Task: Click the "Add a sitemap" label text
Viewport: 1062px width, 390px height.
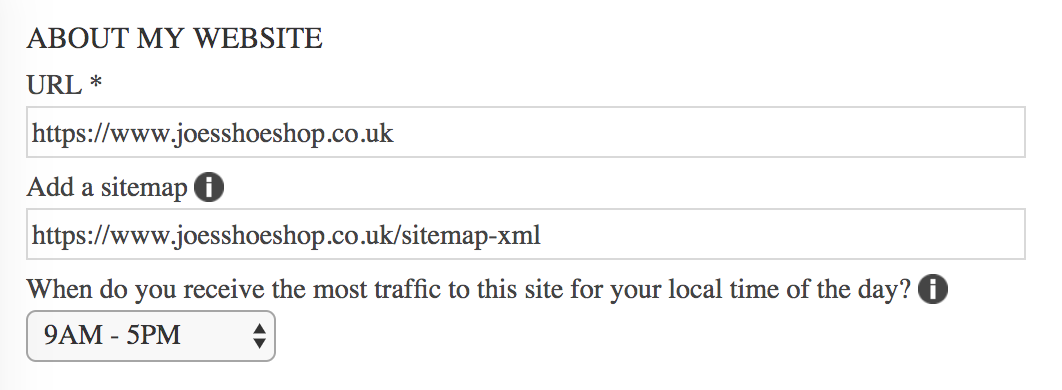Action: [x=107, y=188]
